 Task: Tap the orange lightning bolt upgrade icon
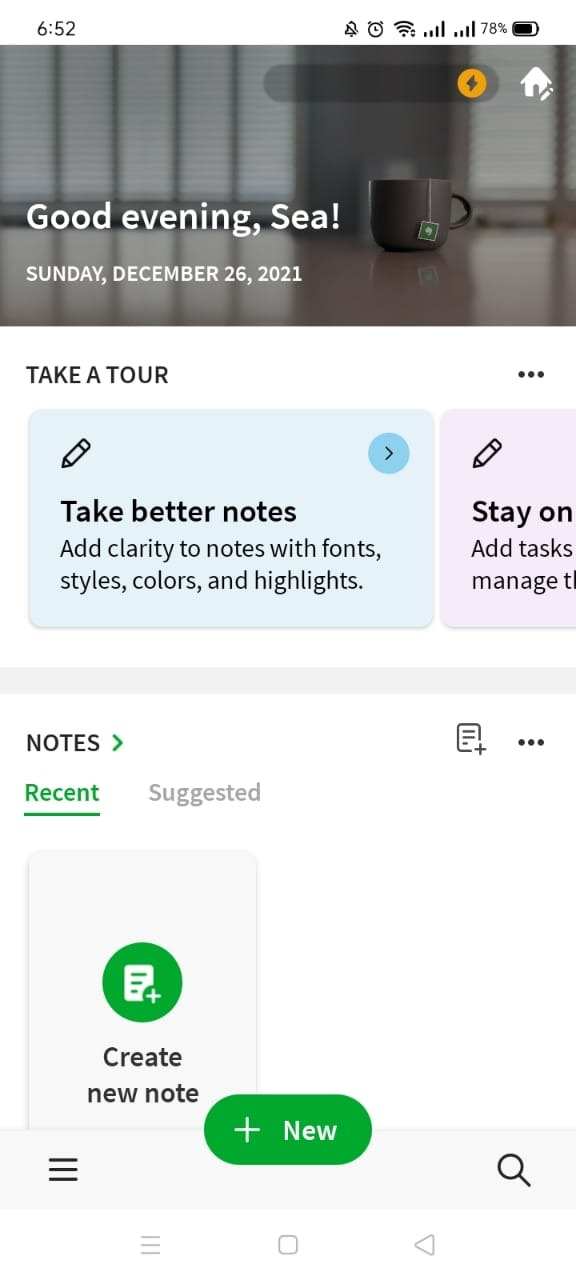[x=471, y=84]
